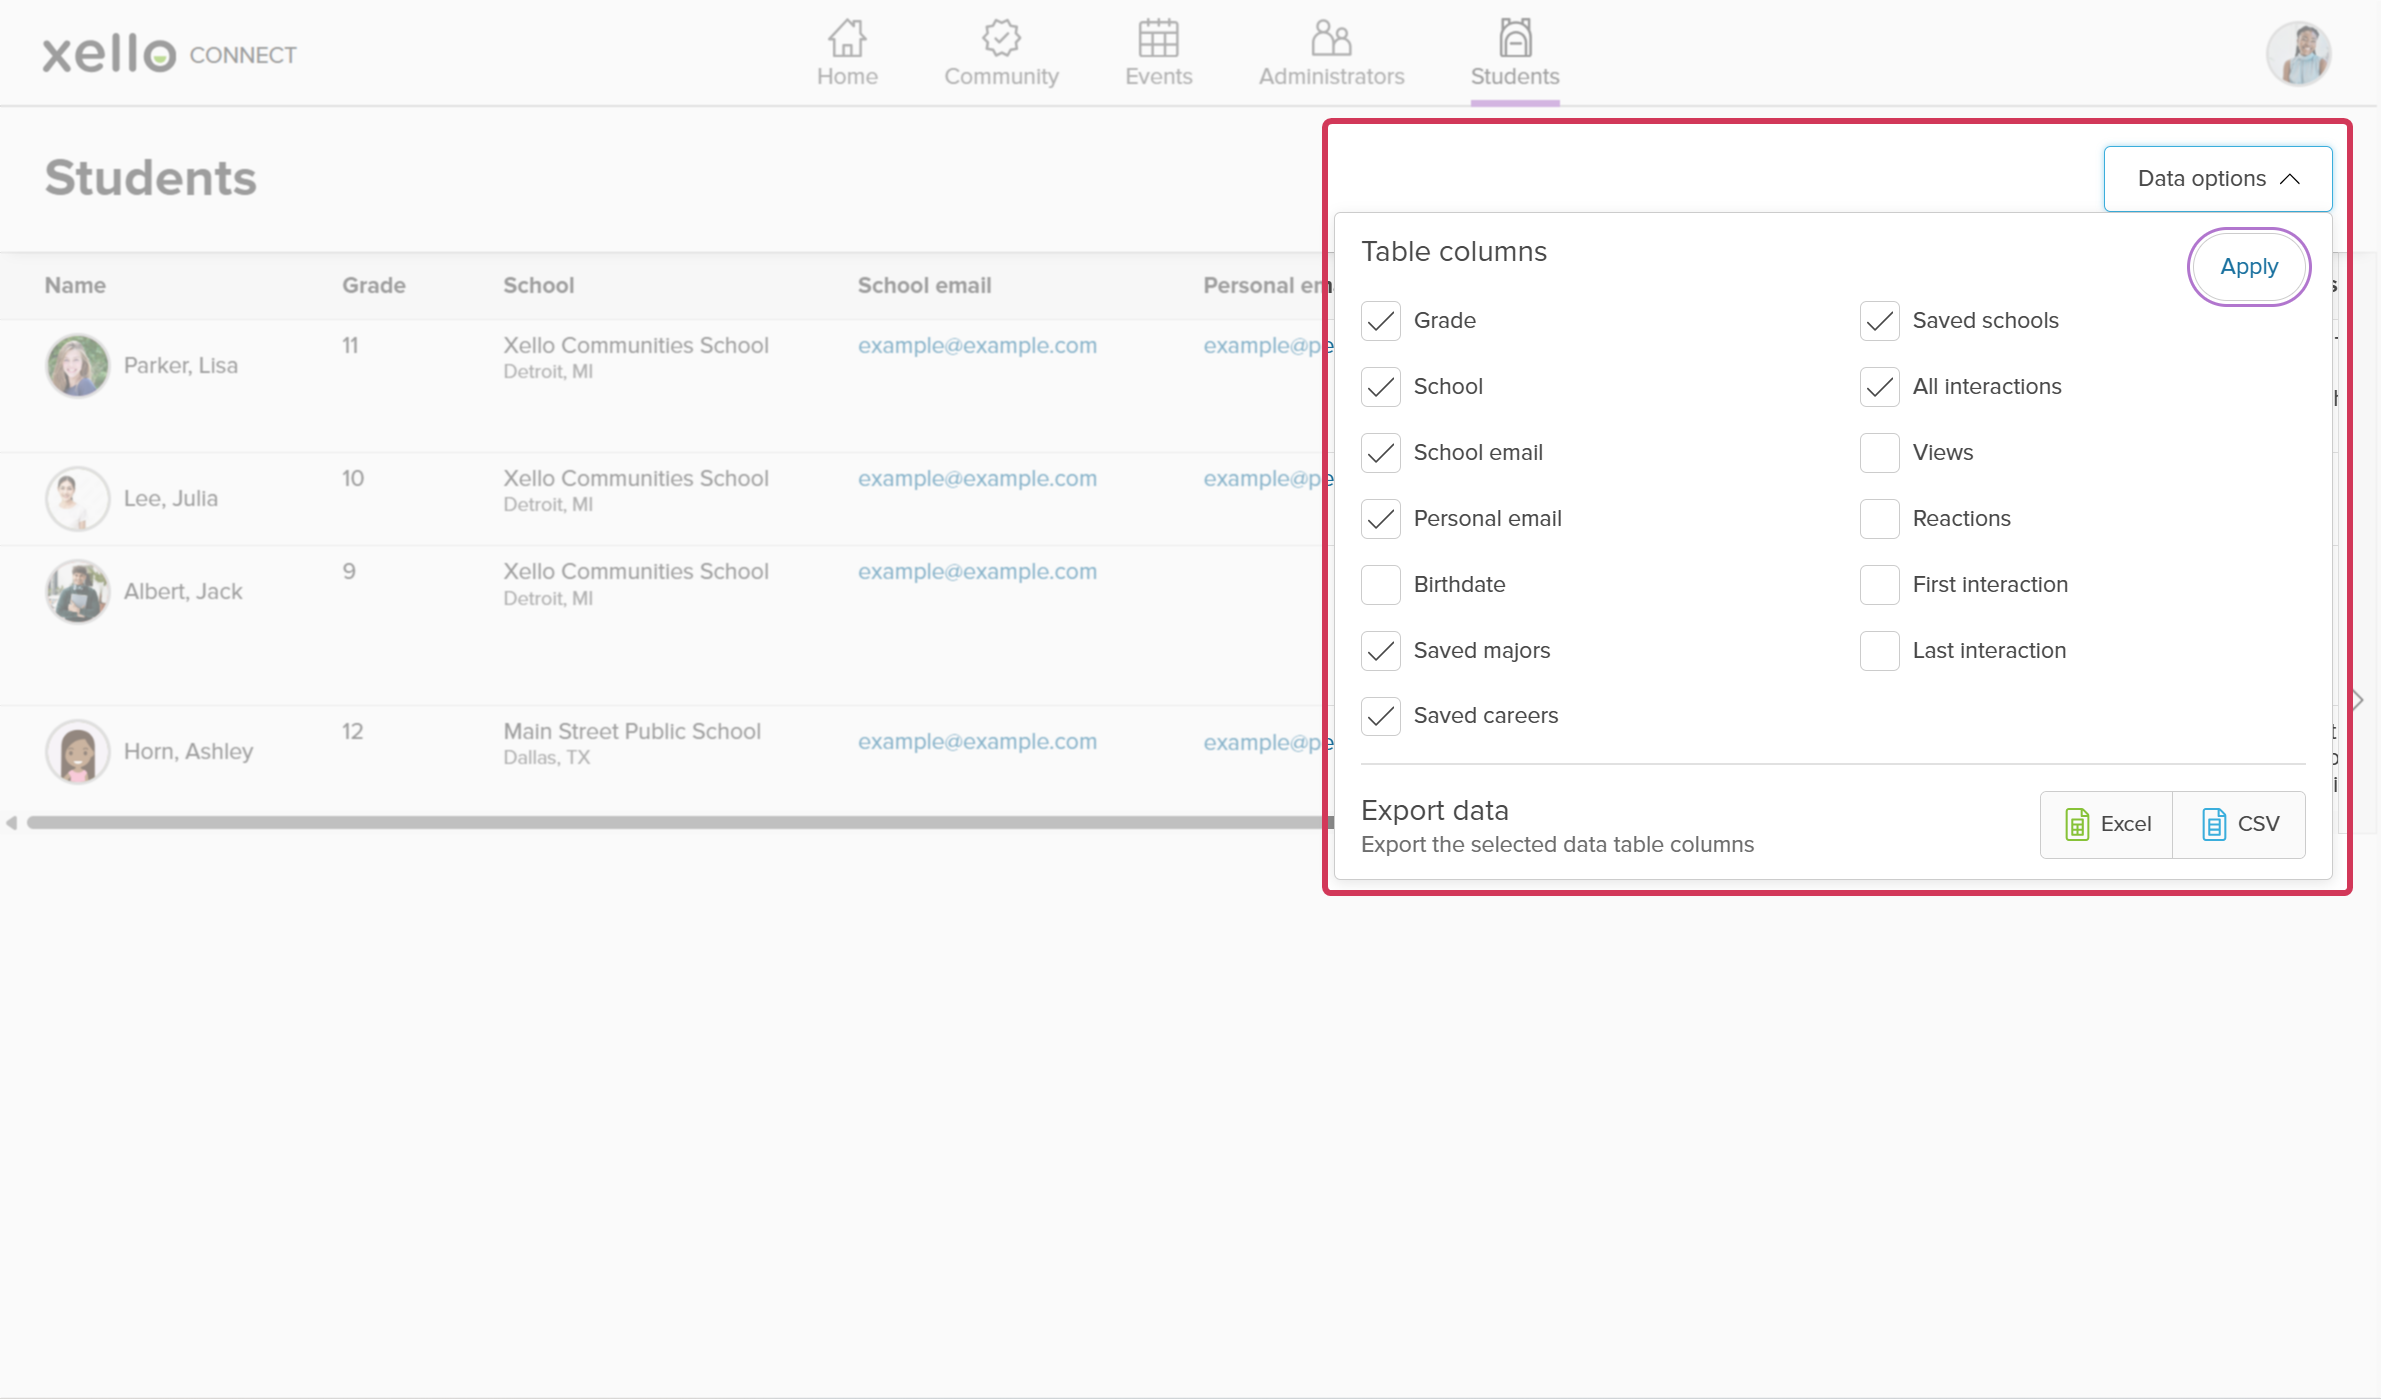Screen dimensions: 2381x1399
Task: Collapse the Data options panel
Action: coord(2217,178)
